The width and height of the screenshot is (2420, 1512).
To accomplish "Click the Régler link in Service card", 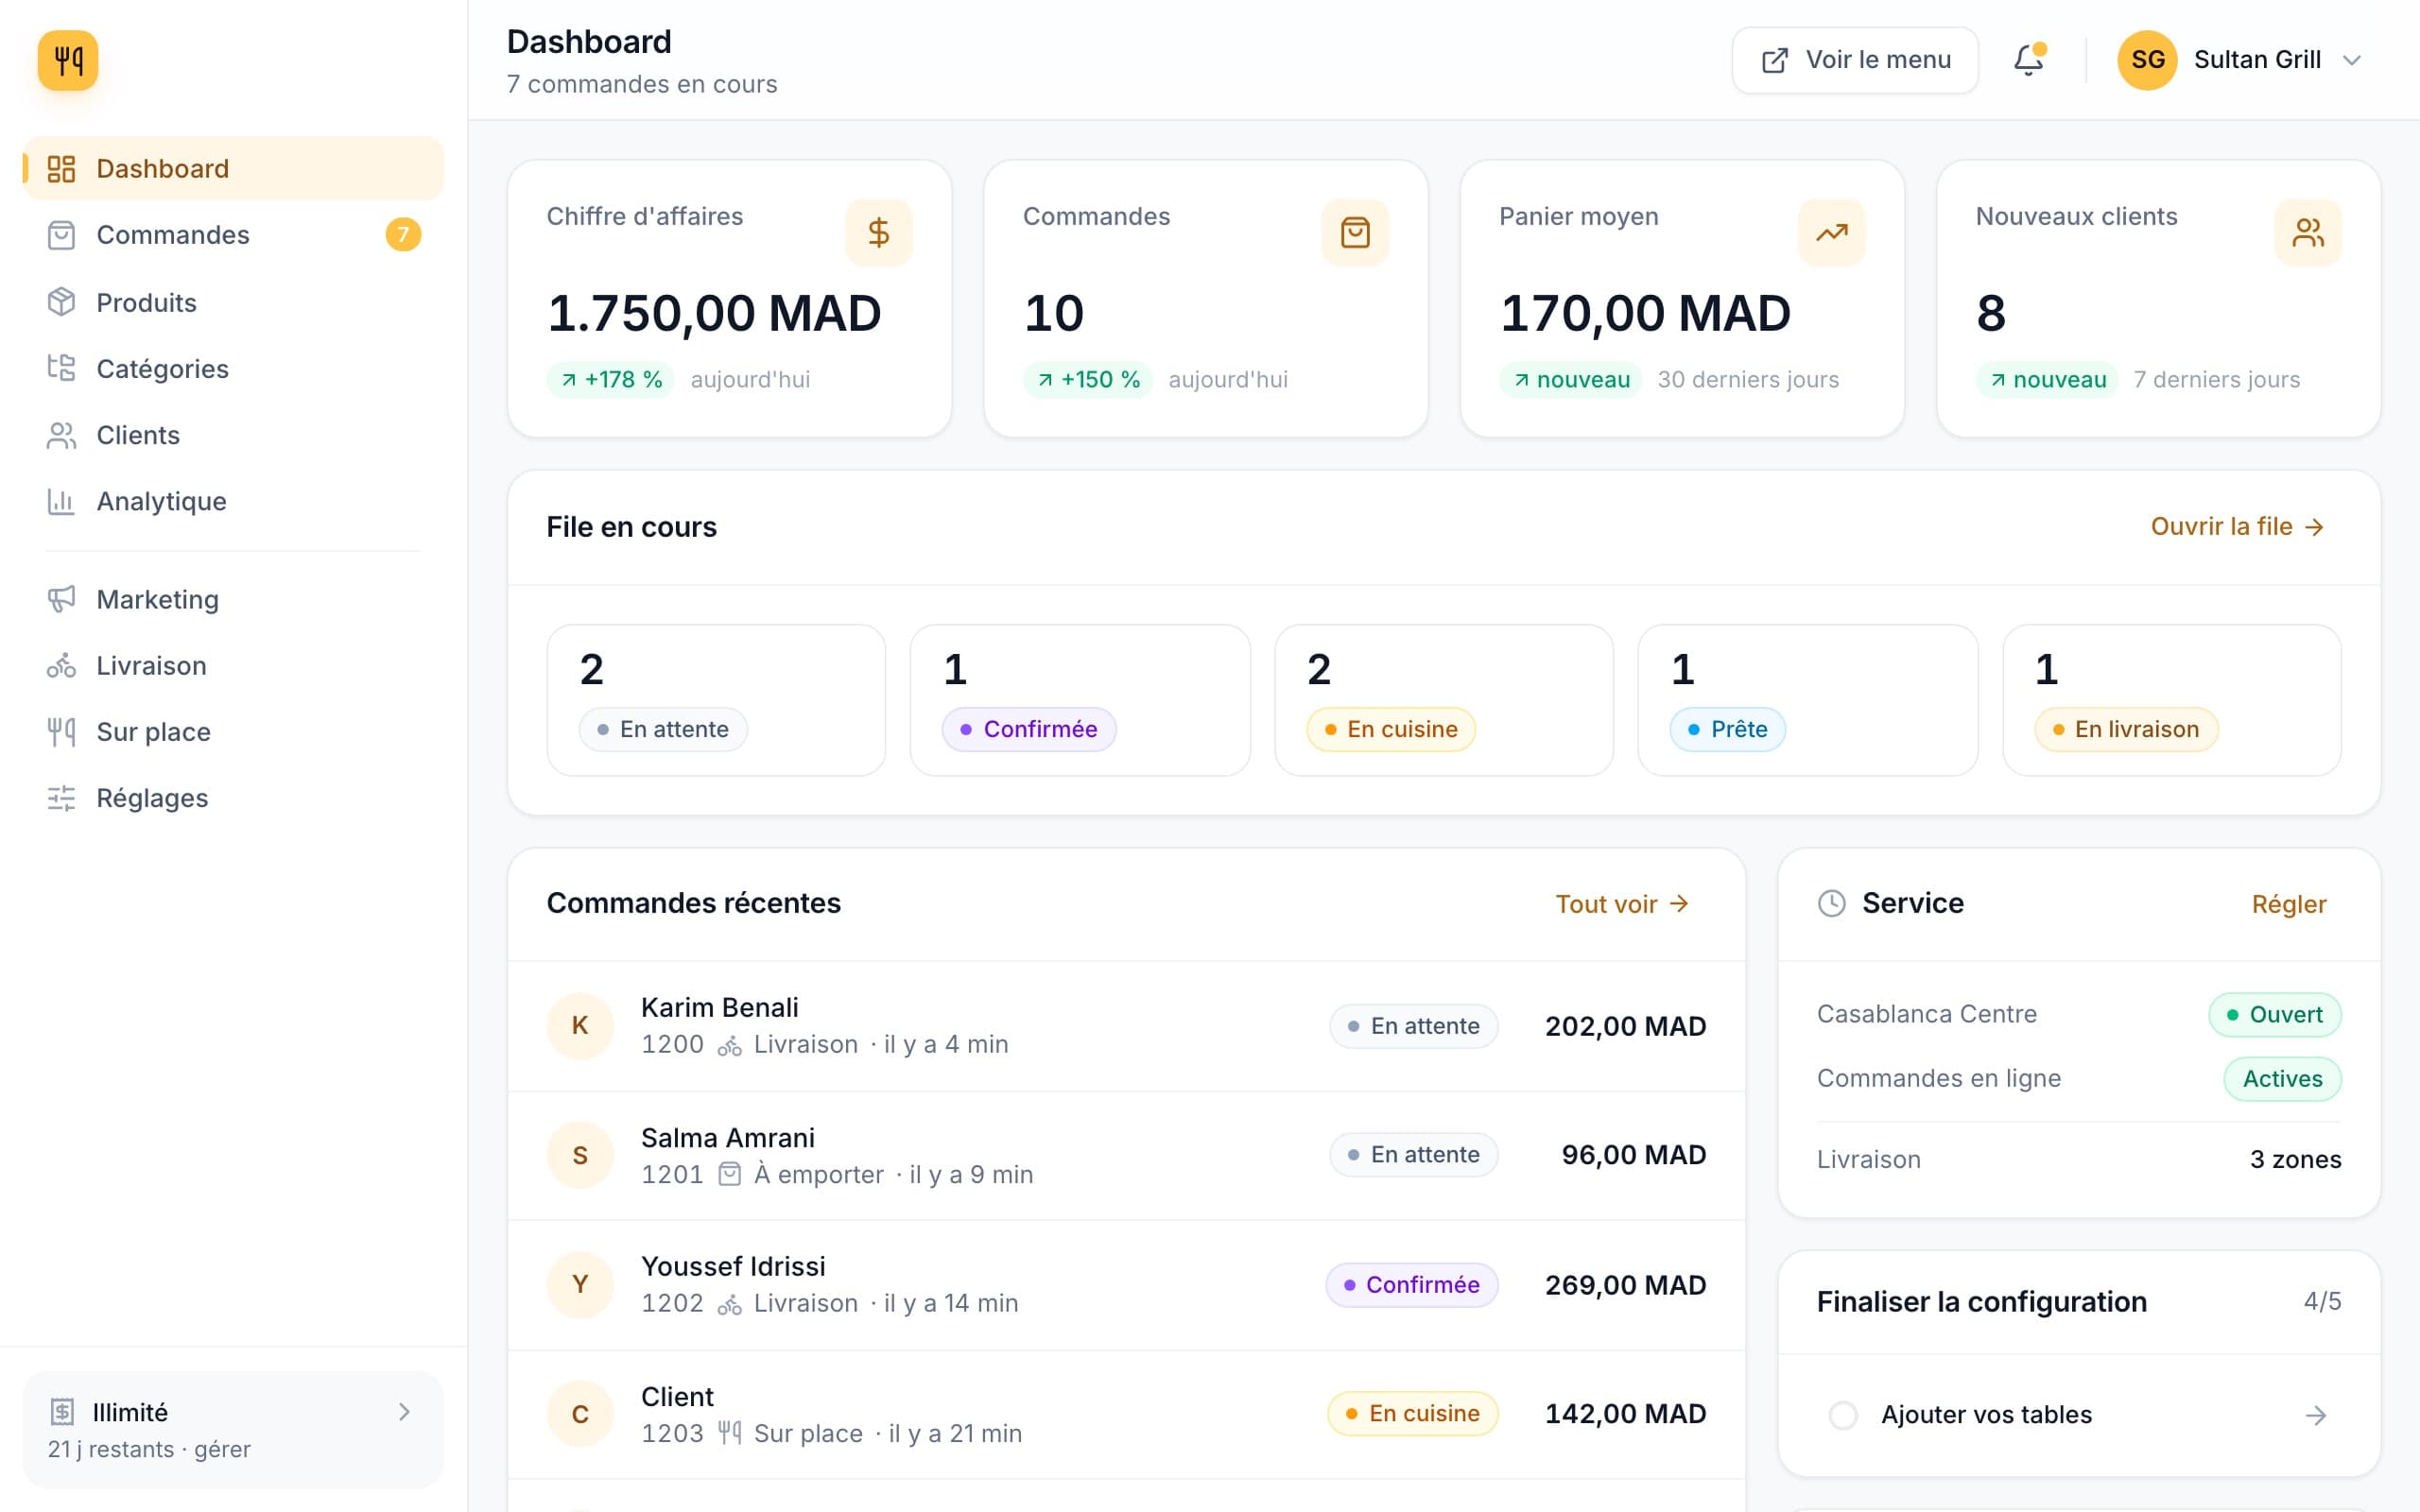I will pyautogui.click(x=2289, y=904).
